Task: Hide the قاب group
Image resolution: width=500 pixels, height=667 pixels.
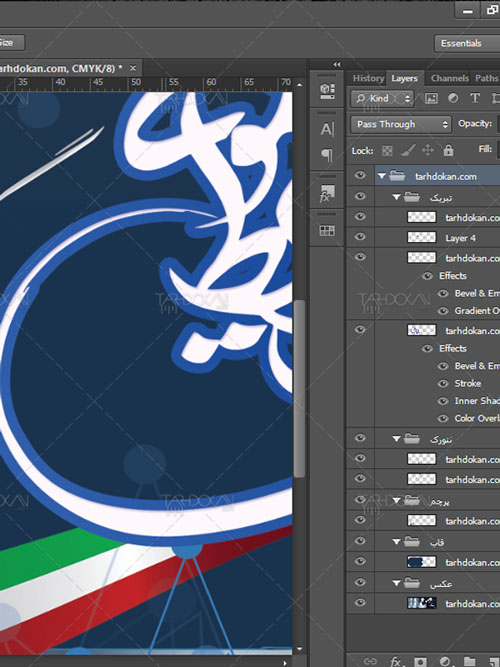Action: [360, 541]
